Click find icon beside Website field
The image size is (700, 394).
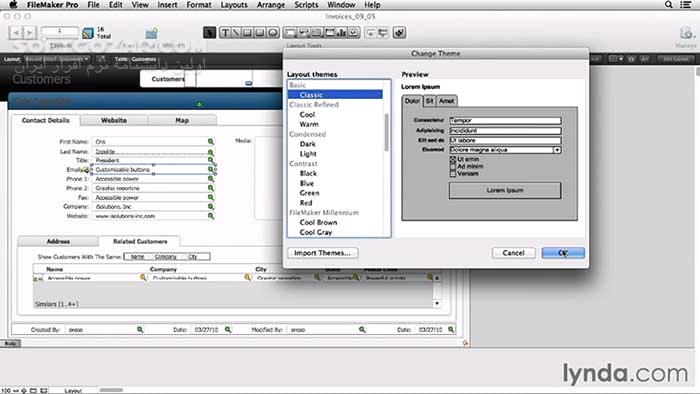[x=211, y=216]
